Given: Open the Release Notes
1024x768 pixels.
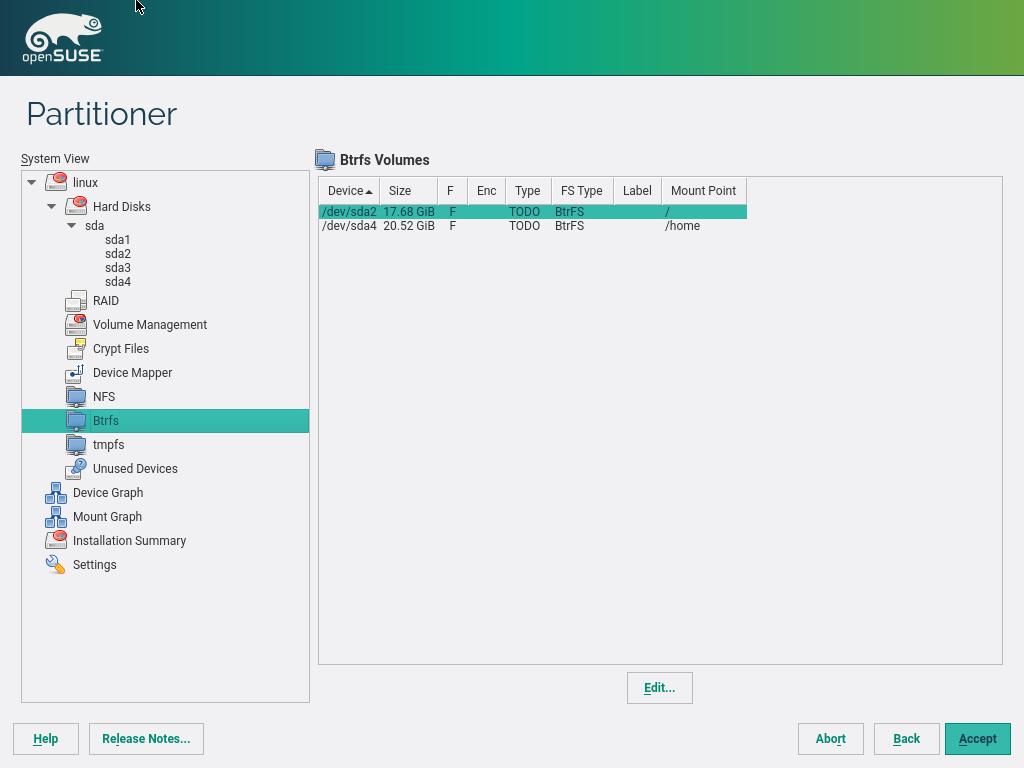Looking at the screenshot, I should (x=146, y=739).
